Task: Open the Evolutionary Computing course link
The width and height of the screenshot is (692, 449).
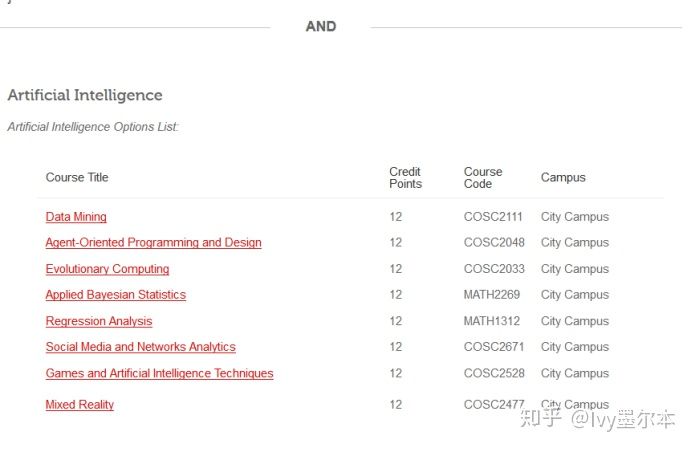Action: tap(107, 269)
